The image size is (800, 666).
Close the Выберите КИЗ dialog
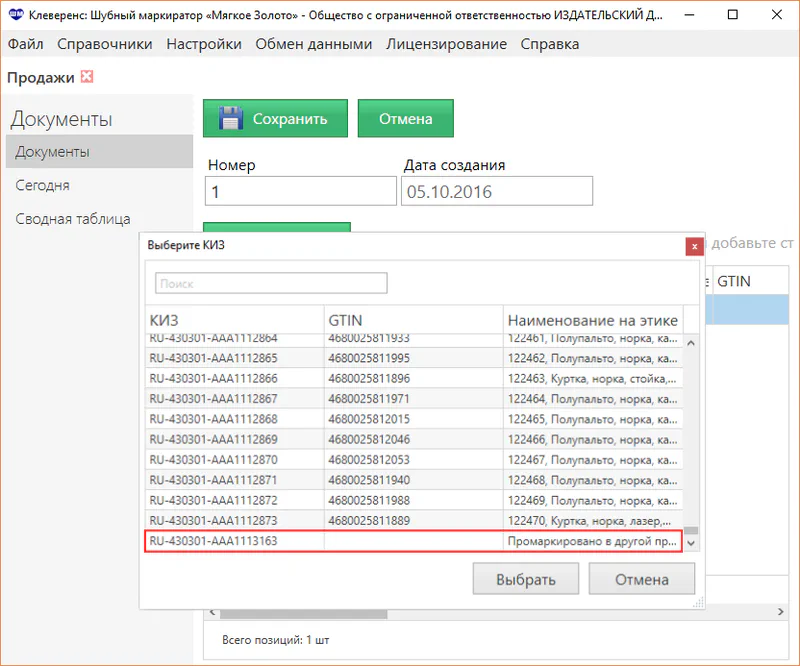tap(692, 246)
